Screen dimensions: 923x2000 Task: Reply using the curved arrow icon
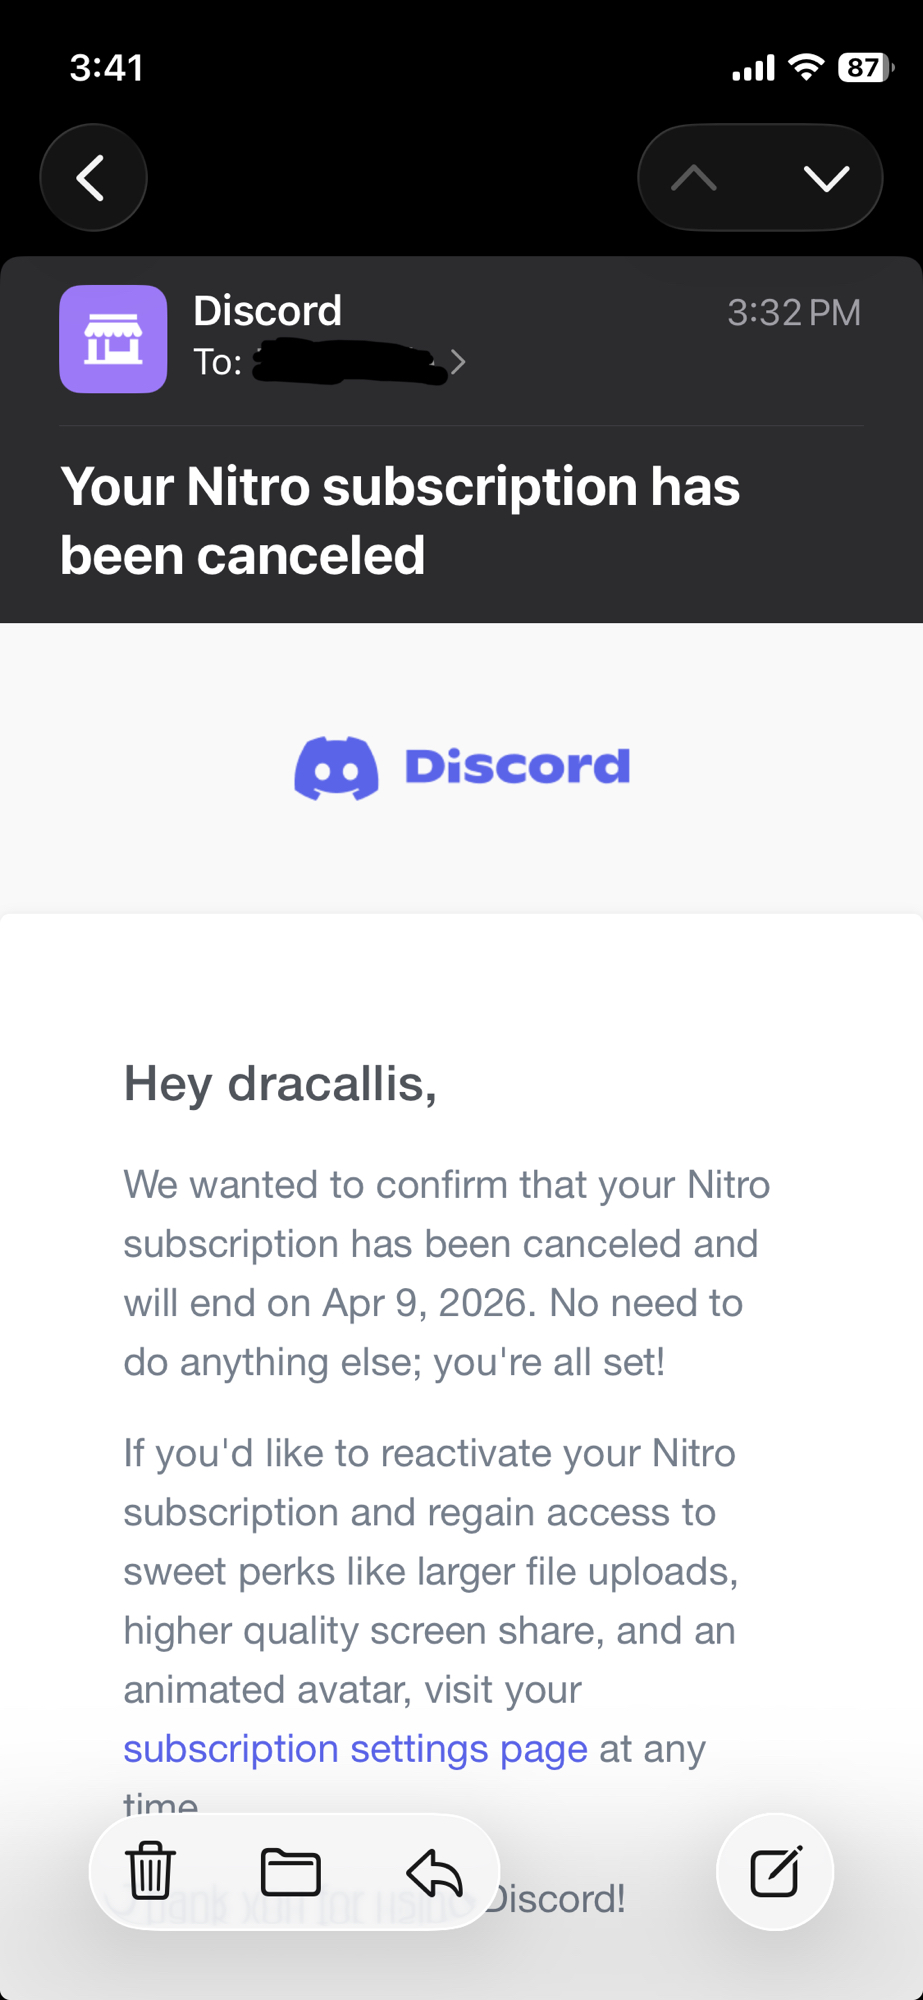(434, 1871)
